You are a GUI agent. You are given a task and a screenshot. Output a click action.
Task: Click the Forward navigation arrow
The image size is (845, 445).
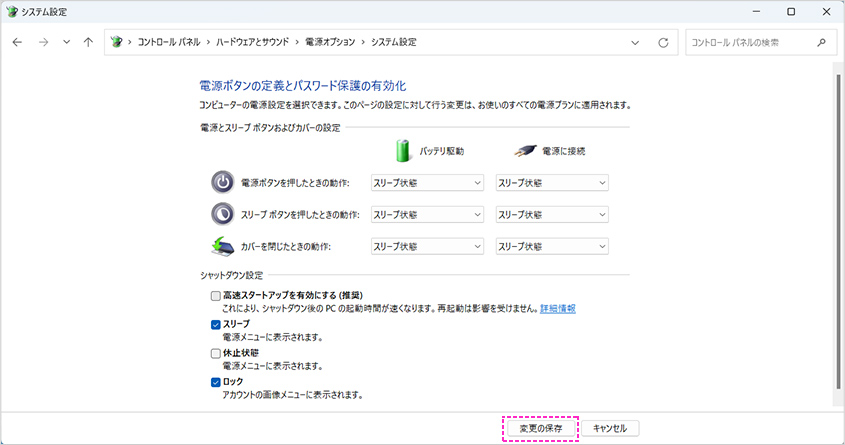tap(42, 43)
